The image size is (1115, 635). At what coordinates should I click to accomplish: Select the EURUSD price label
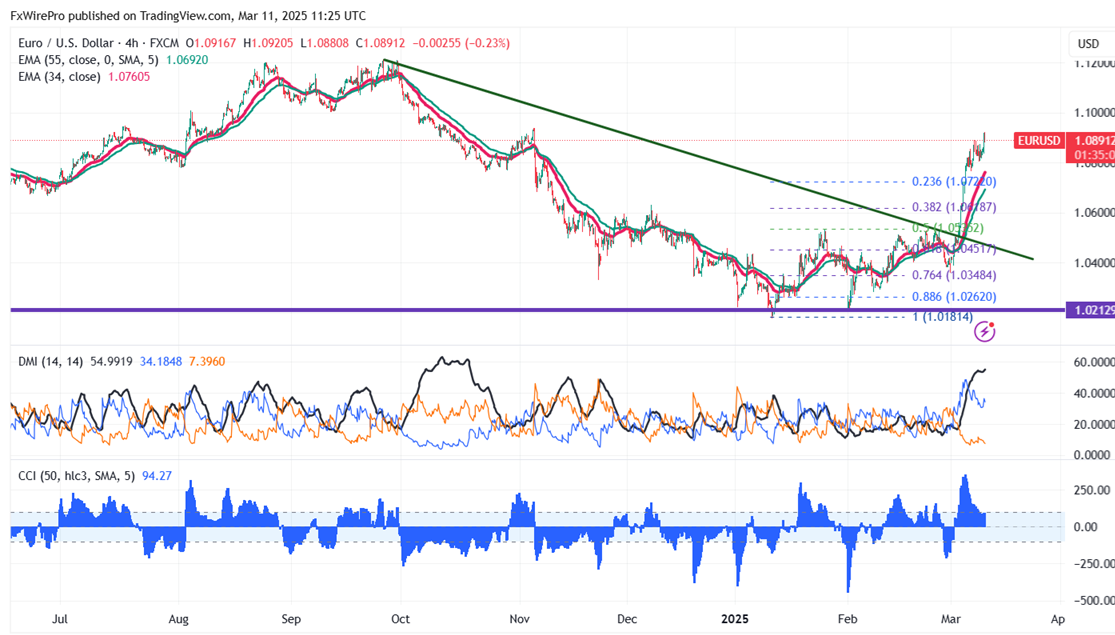tap(1039, 141)
